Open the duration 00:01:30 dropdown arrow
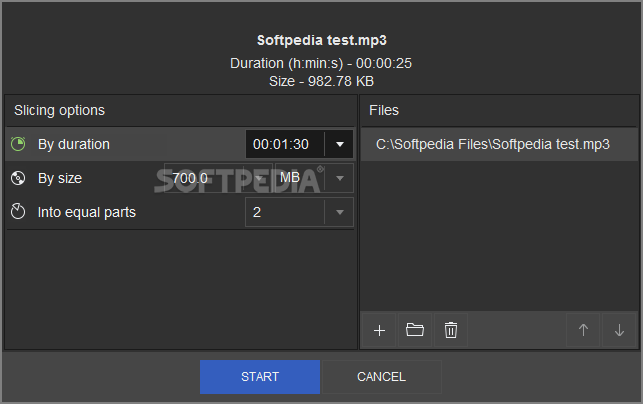643x404 pixels. [339, 144]
